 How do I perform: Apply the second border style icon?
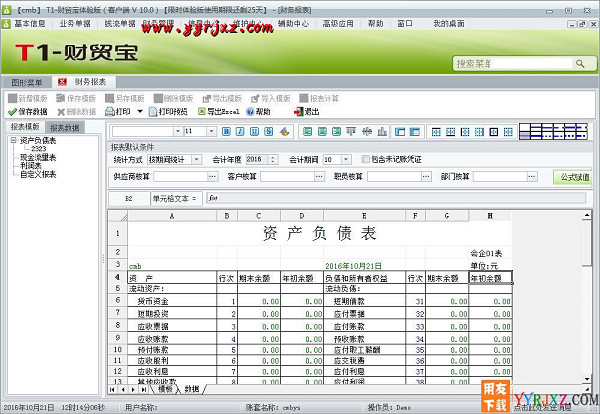click(x=450, y=132)
